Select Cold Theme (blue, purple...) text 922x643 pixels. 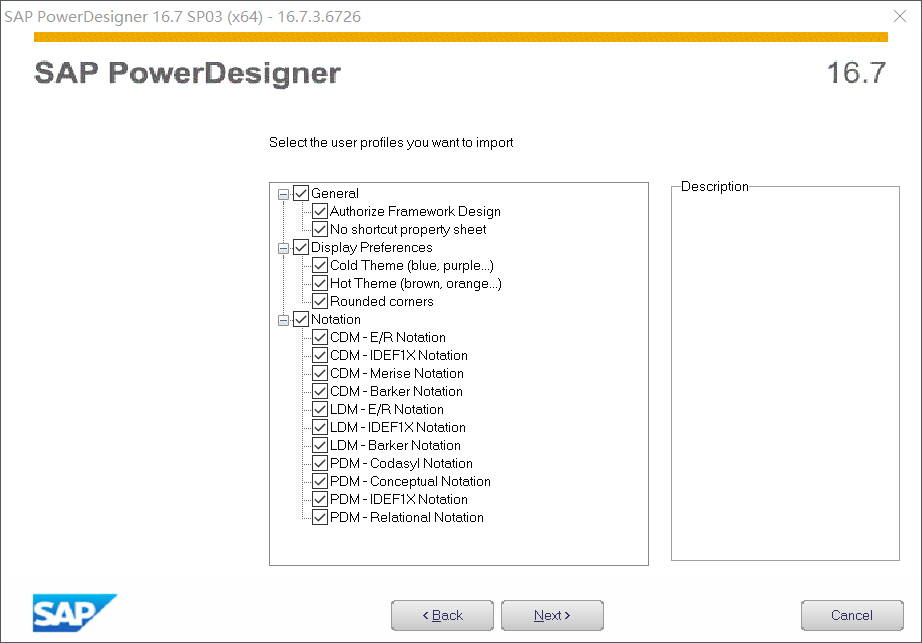coord(412,265)
